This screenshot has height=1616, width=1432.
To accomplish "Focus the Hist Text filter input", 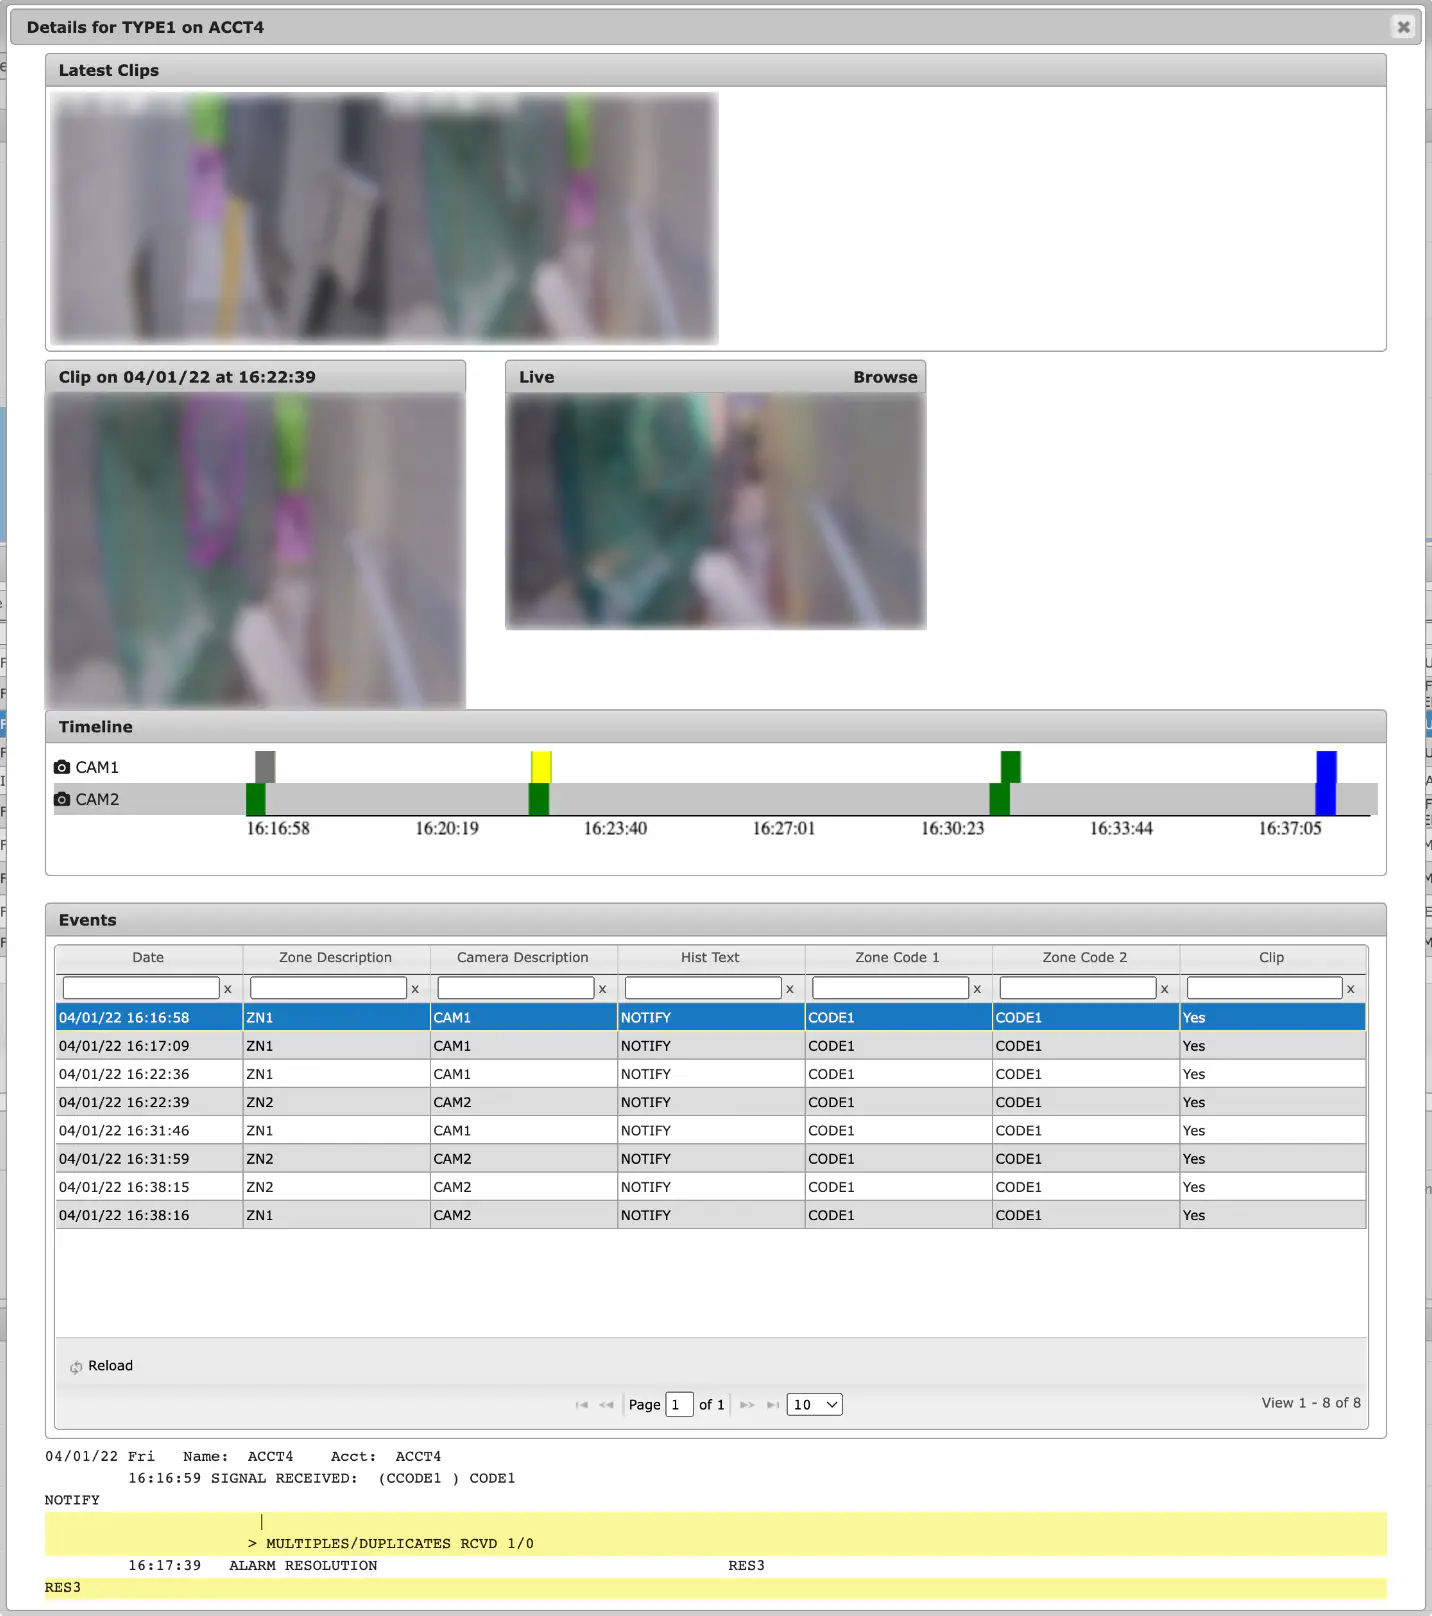I will pyautogui.click(x=703, y=988).
